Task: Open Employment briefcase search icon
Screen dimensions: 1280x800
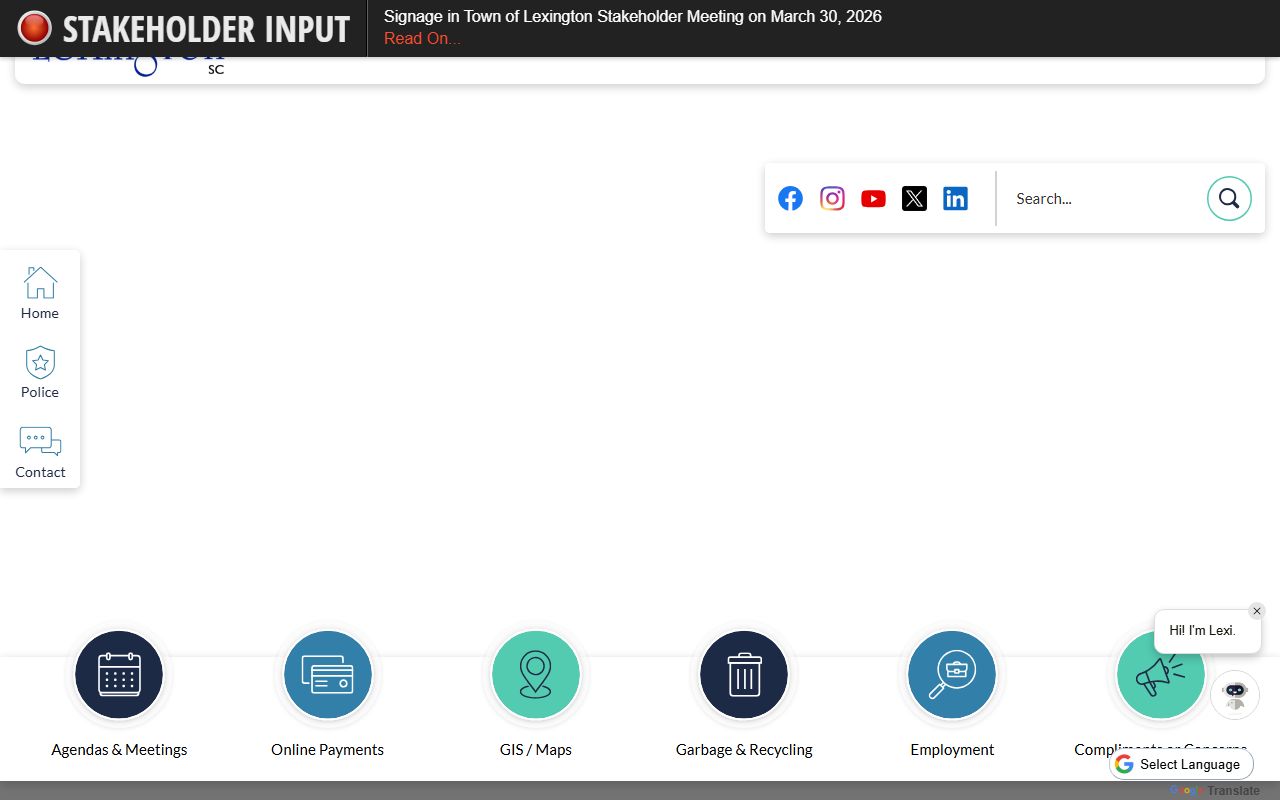Action: pyautogui.click(x=952, y=675)
